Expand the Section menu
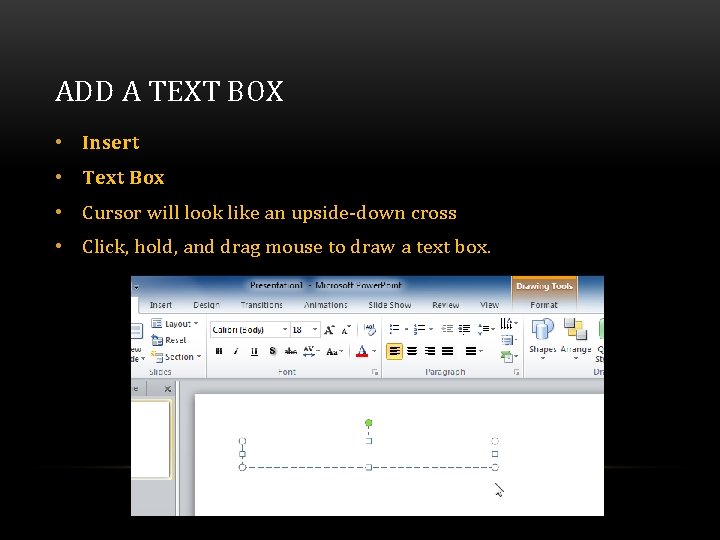The width and height of the screenshot is (720, 540). [x=176, y=357]
